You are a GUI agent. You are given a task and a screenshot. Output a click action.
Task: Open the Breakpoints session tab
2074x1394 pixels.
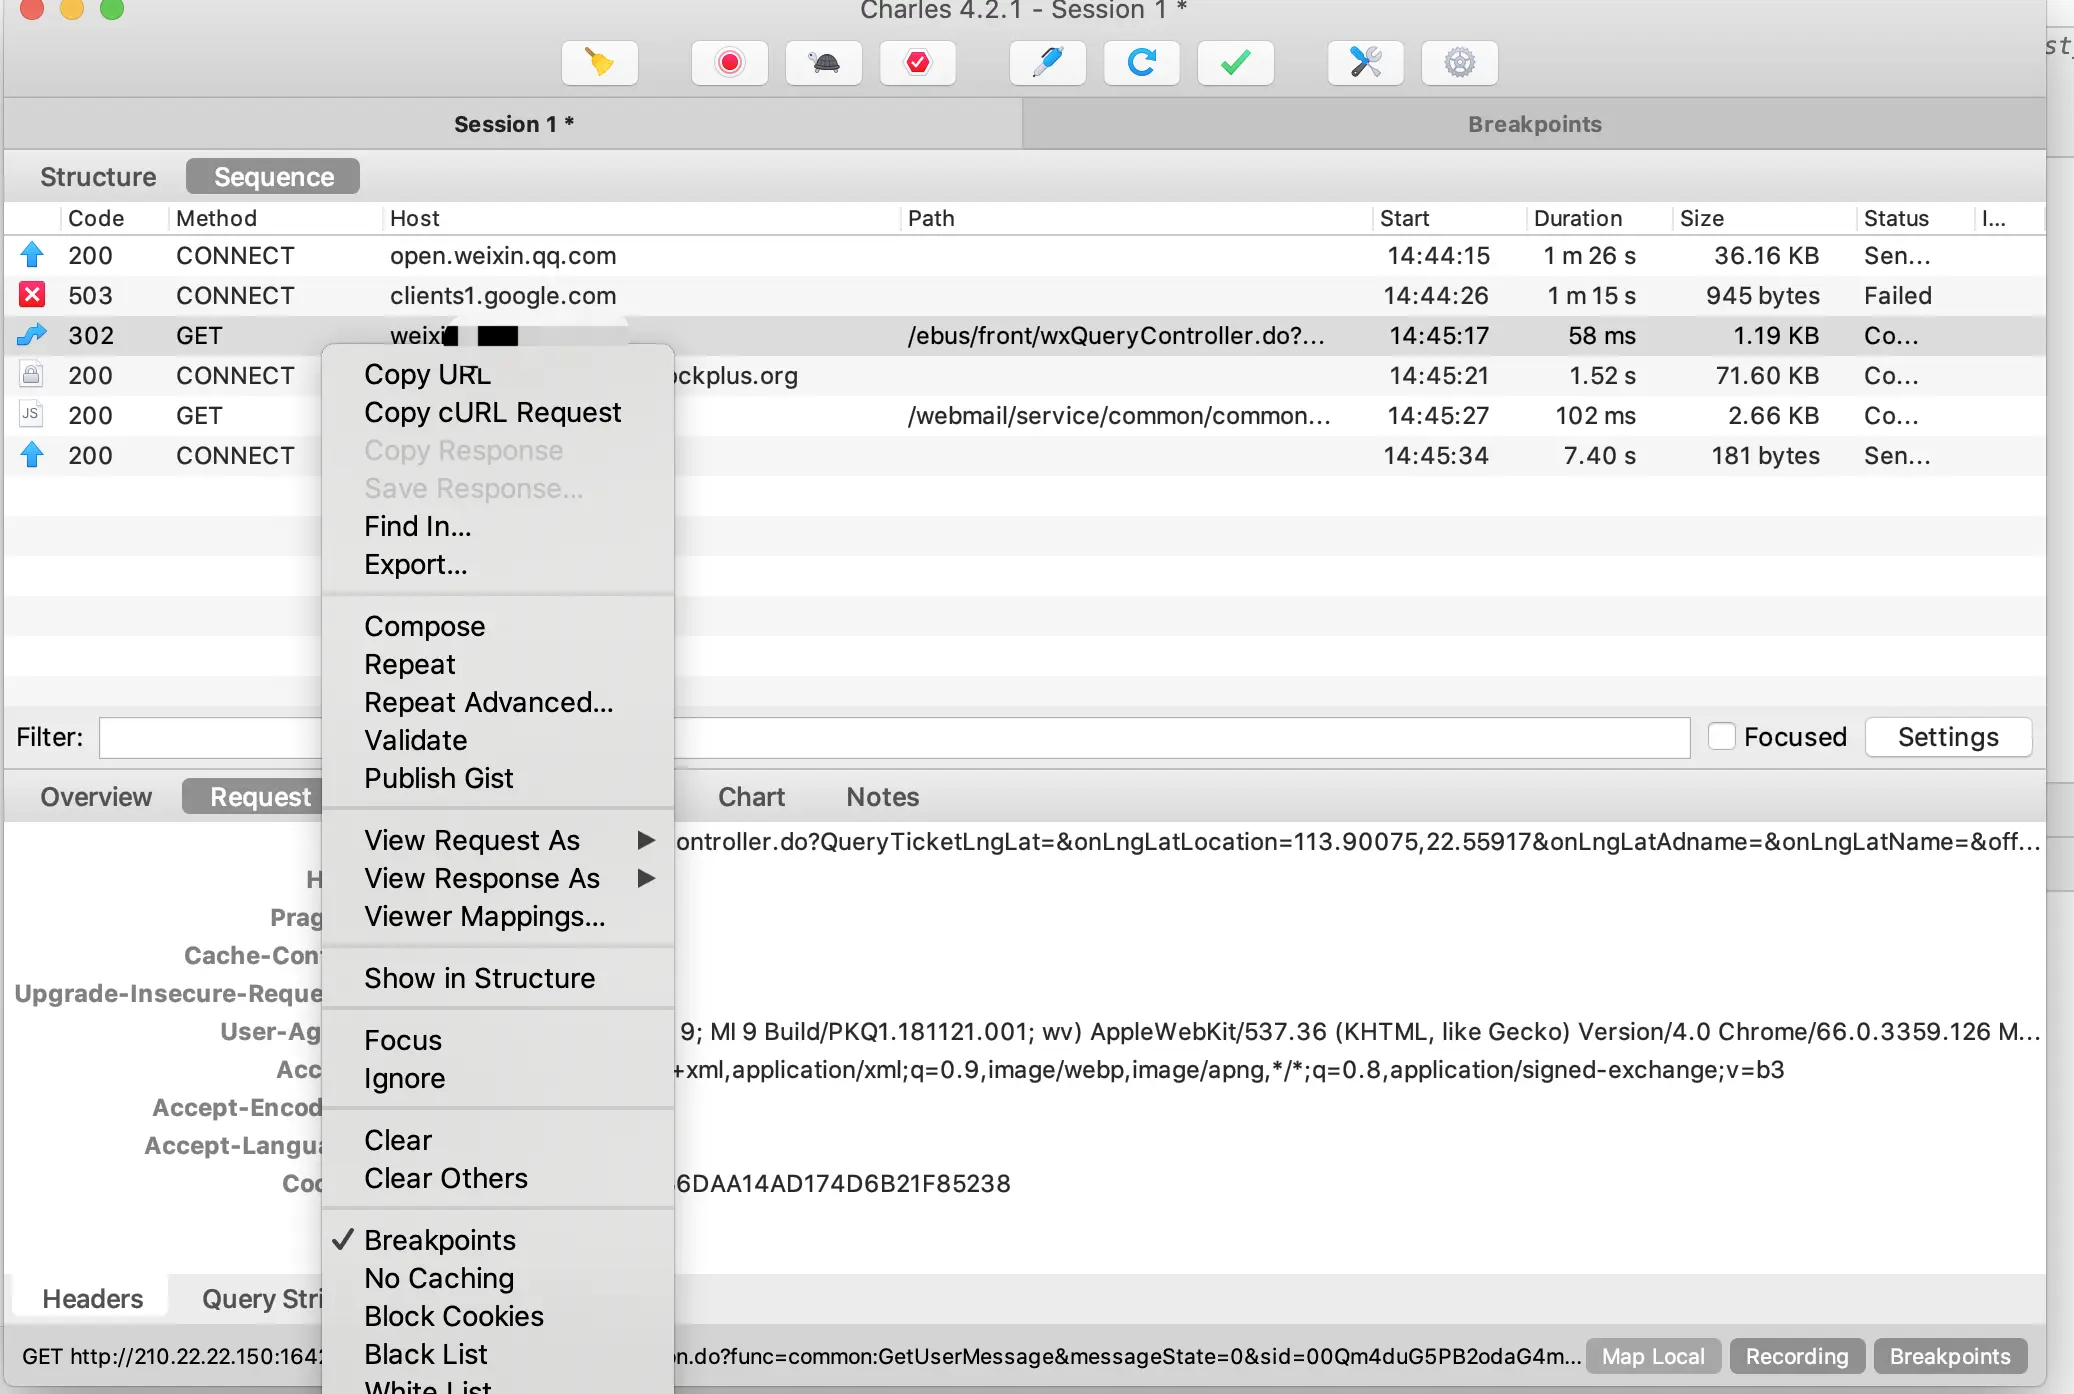click(1534, 124)
